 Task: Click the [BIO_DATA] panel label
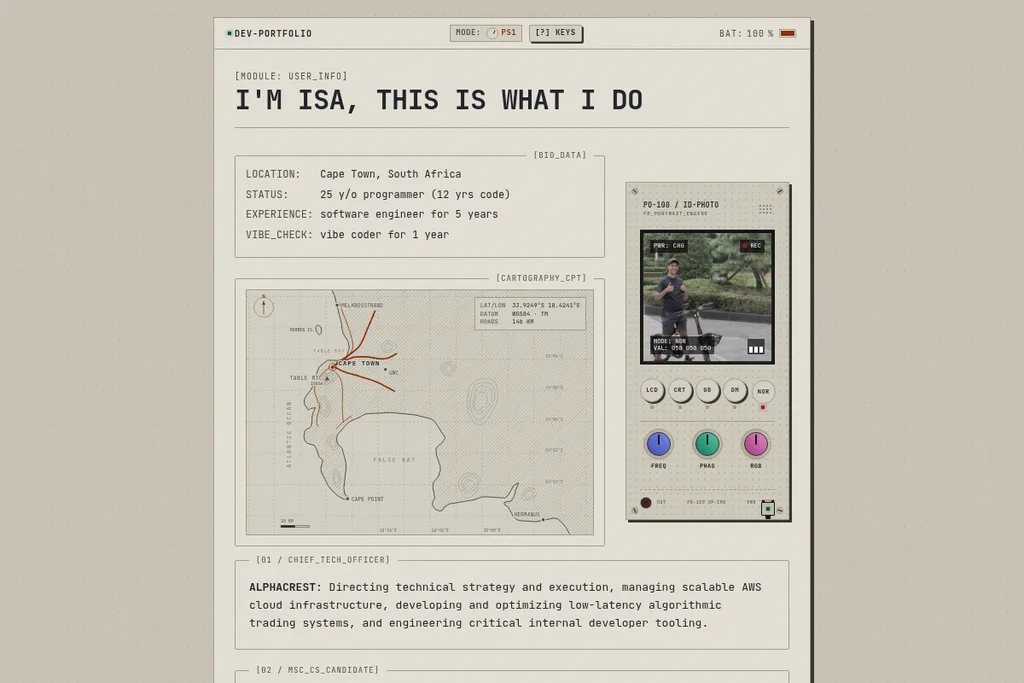point(560,155)
